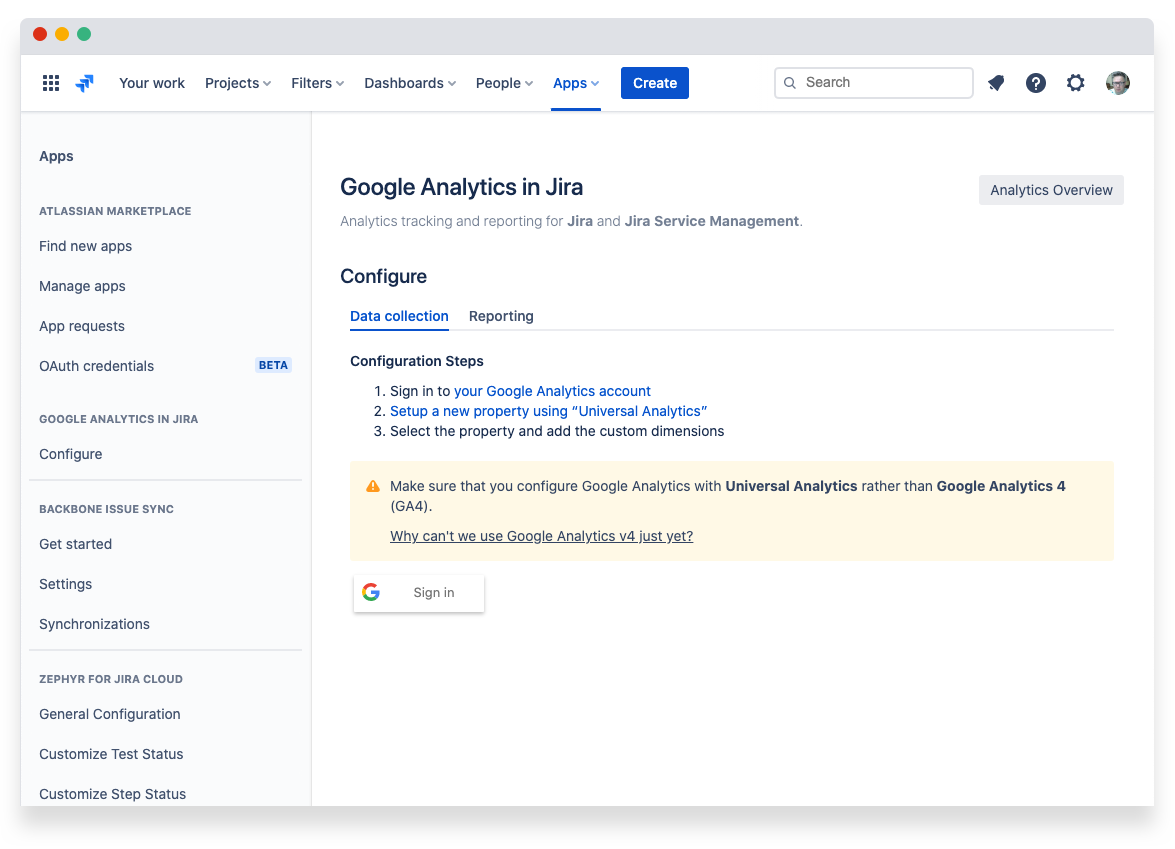Click the Analytics Overview button
Viewport: 1175px width, 849px height.
click(x=1051, y=190)
